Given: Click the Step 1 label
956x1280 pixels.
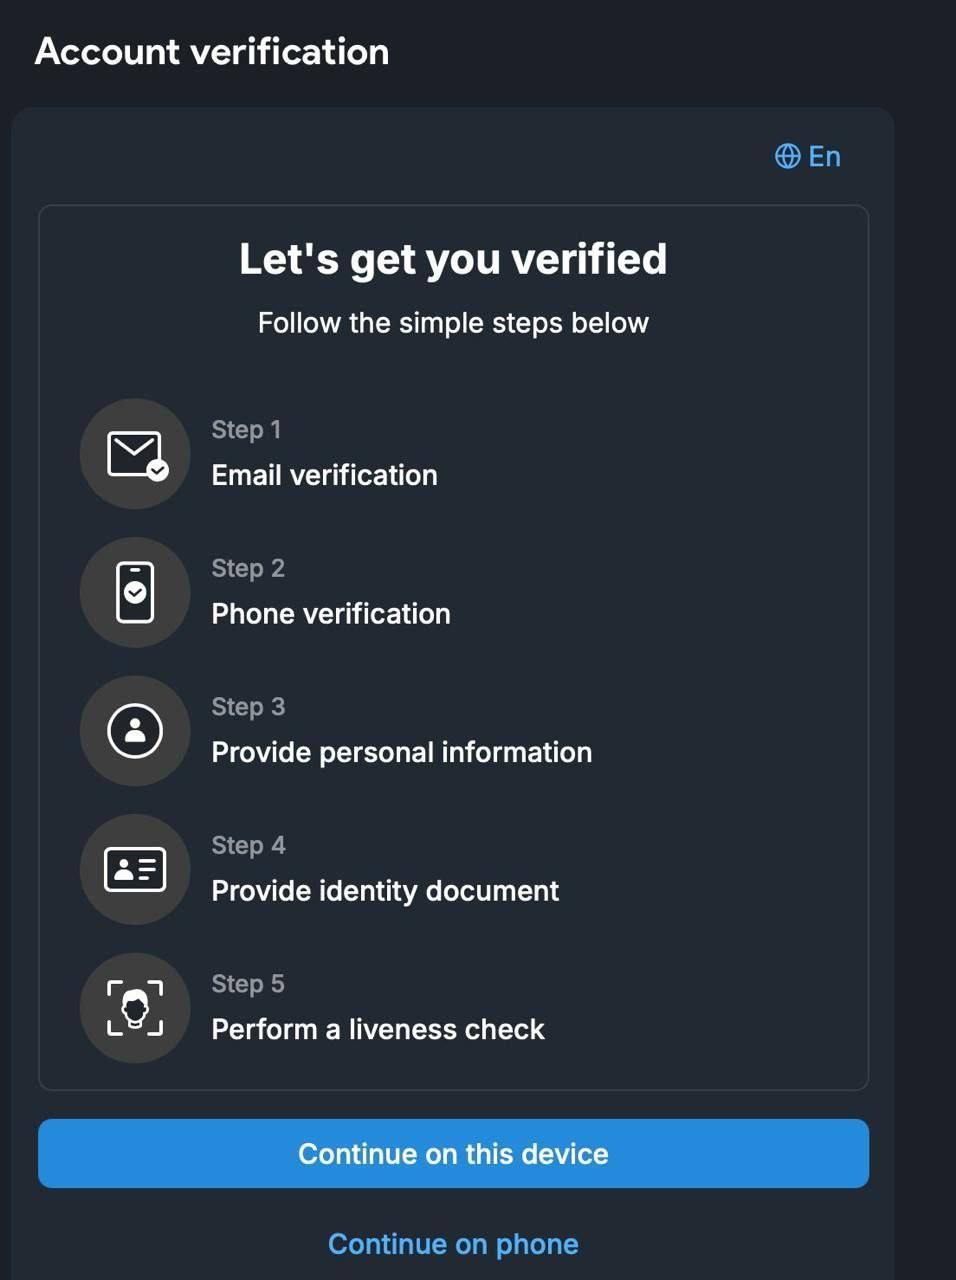Looking at the screenshot, I should (246, 430).
